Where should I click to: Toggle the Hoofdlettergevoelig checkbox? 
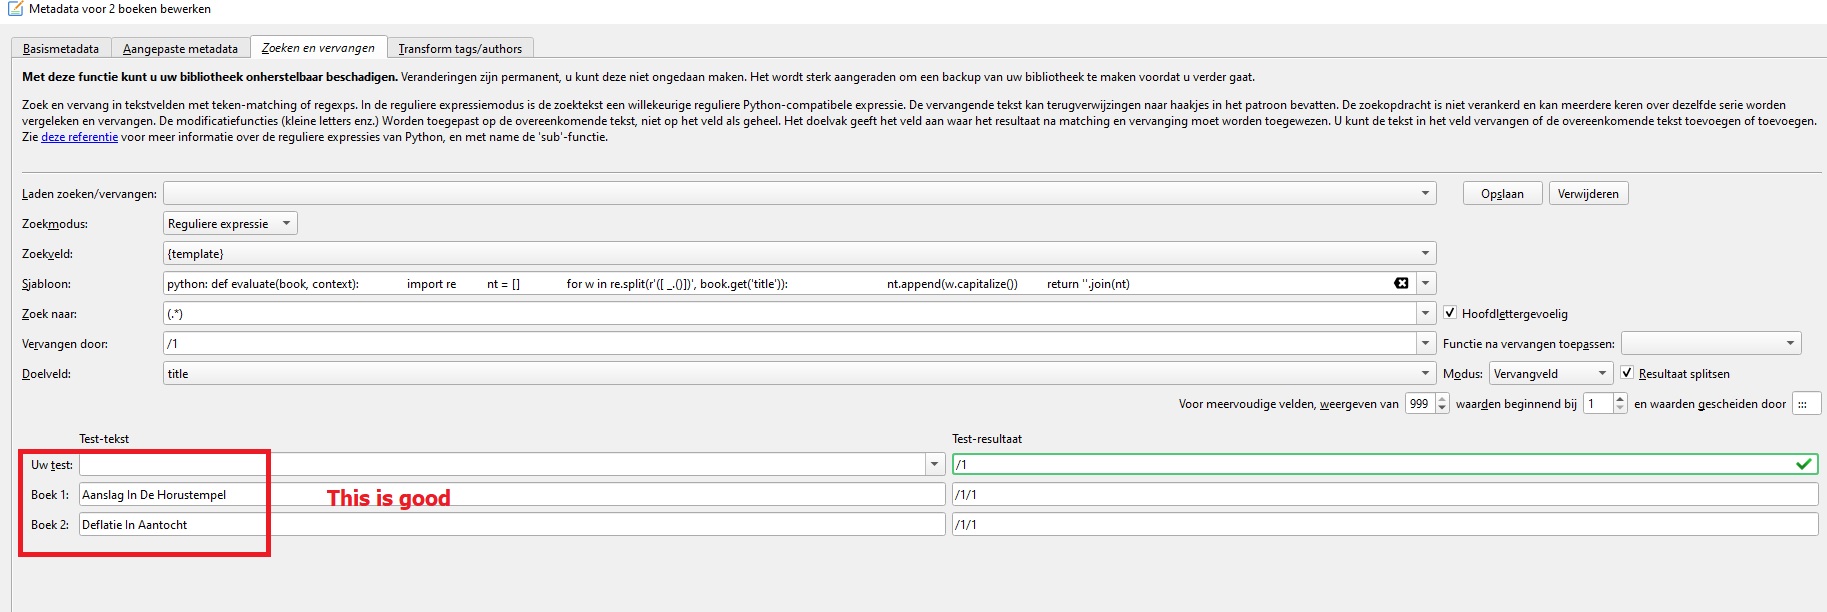[x=1450, y=313]
